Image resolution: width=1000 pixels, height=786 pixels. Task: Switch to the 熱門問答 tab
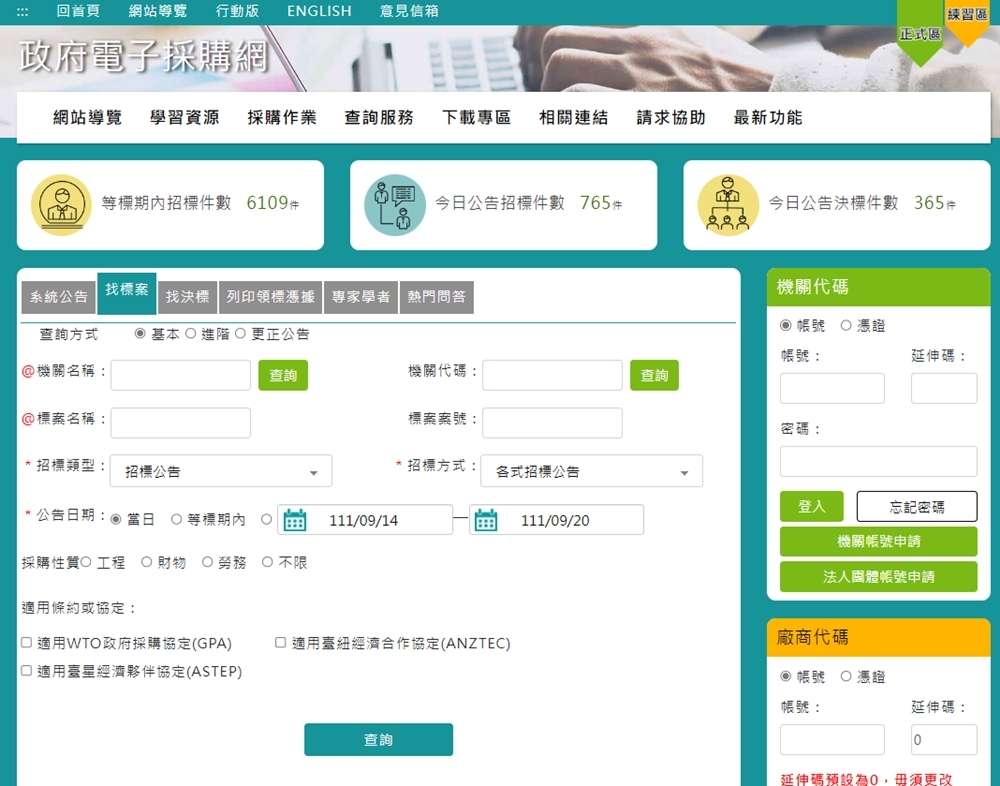click(x=436, y=297)
